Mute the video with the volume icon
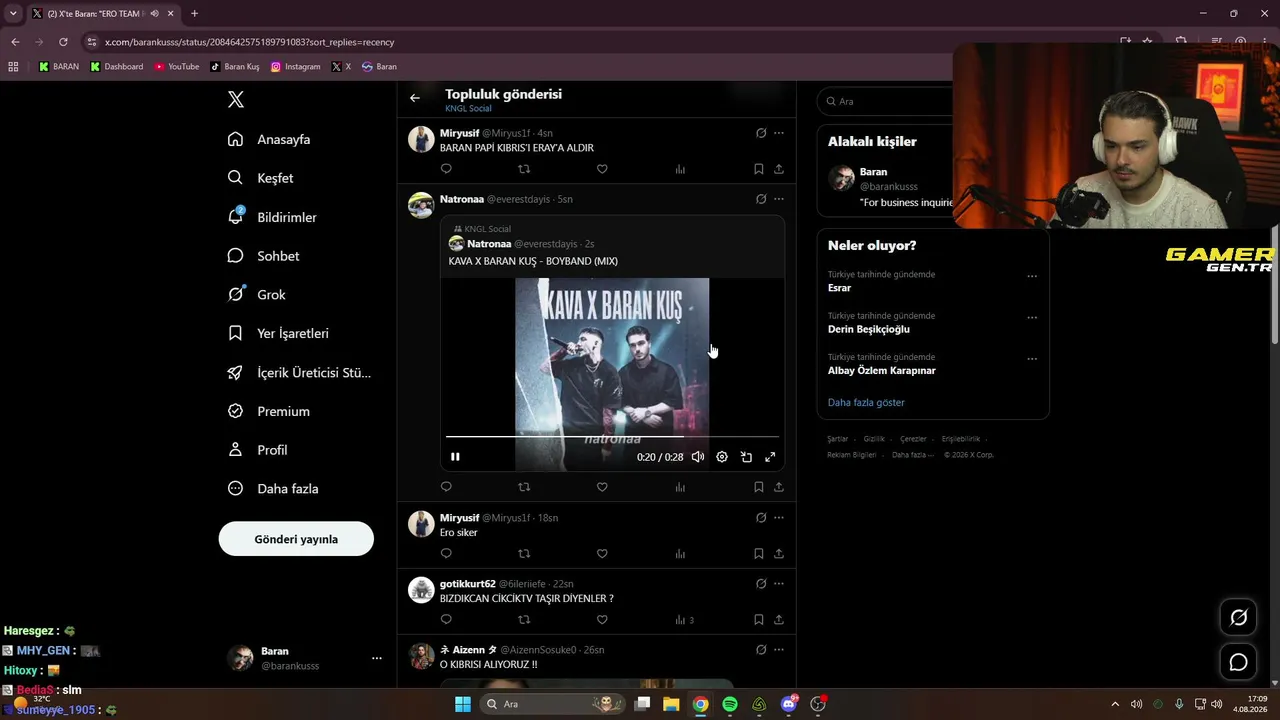Screen dimensions: 1280x720 (x=698, y=457)
